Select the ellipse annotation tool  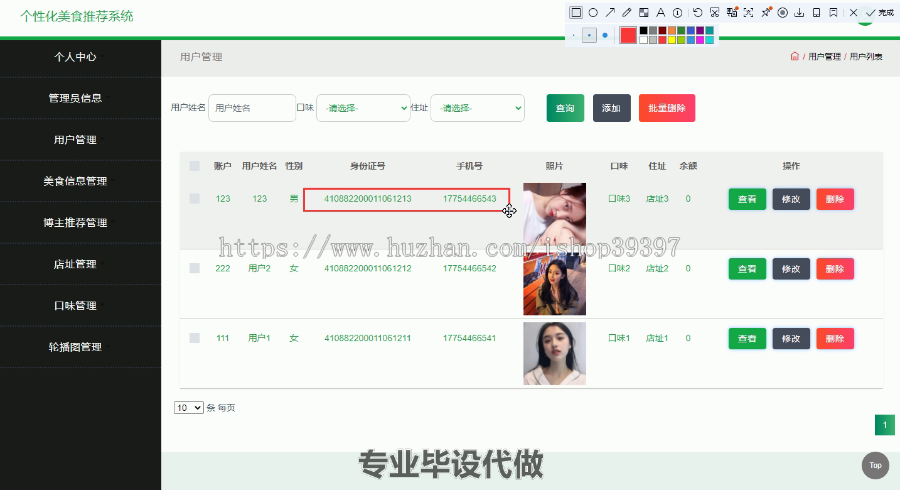593,13
